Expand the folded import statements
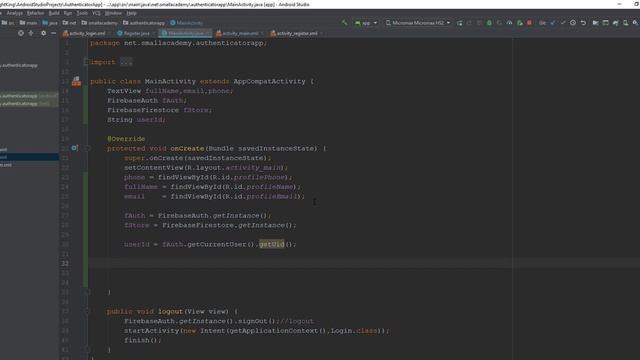This screenshot has width=640, height=360. (86, 62)
